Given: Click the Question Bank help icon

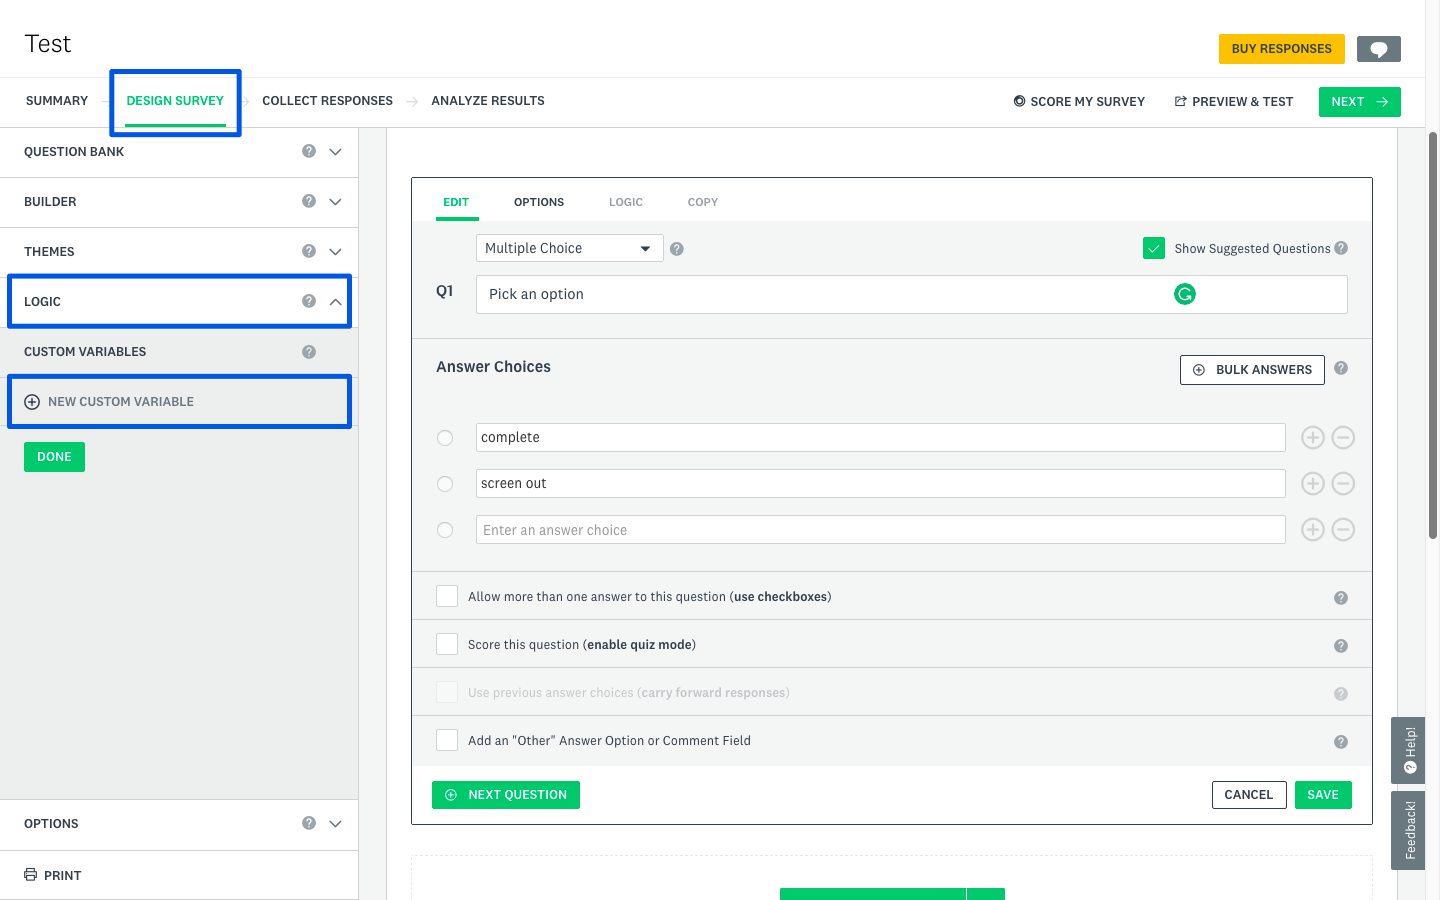Looking at the screenshot, I should coord(309,151).
